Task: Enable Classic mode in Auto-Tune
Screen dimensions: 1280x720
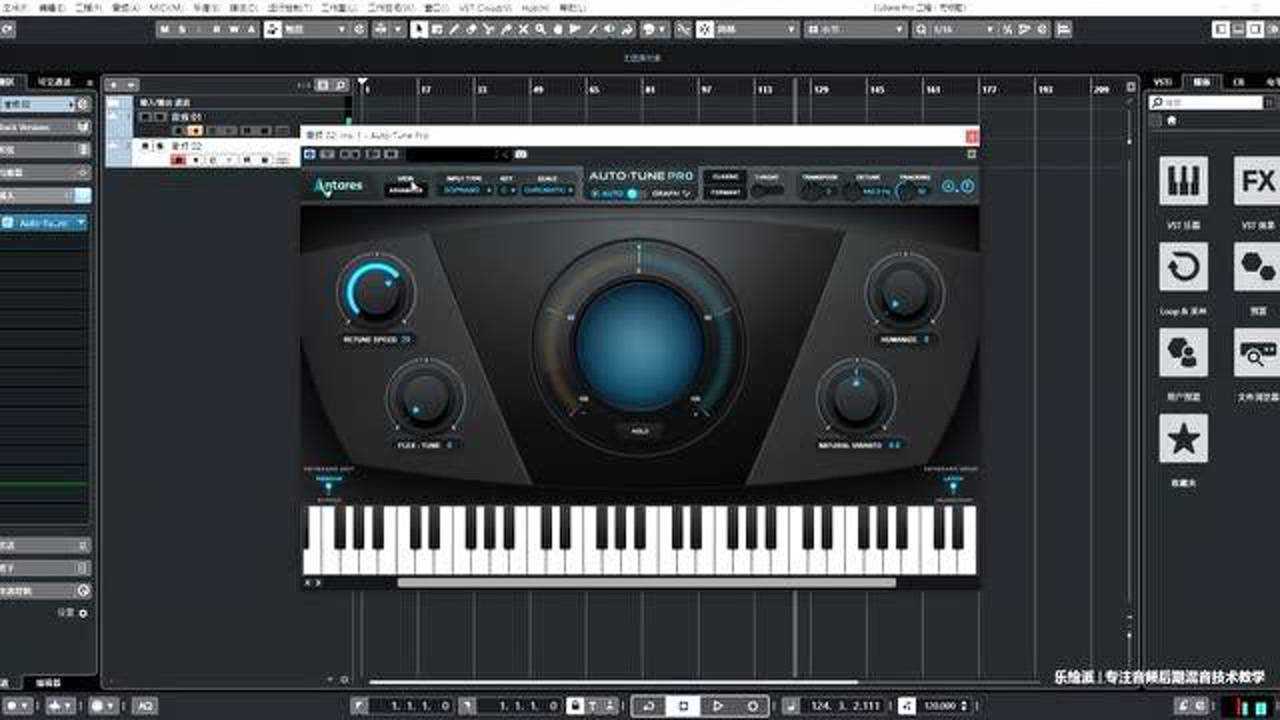Action: pyautogui.click(x=725, y=176)
